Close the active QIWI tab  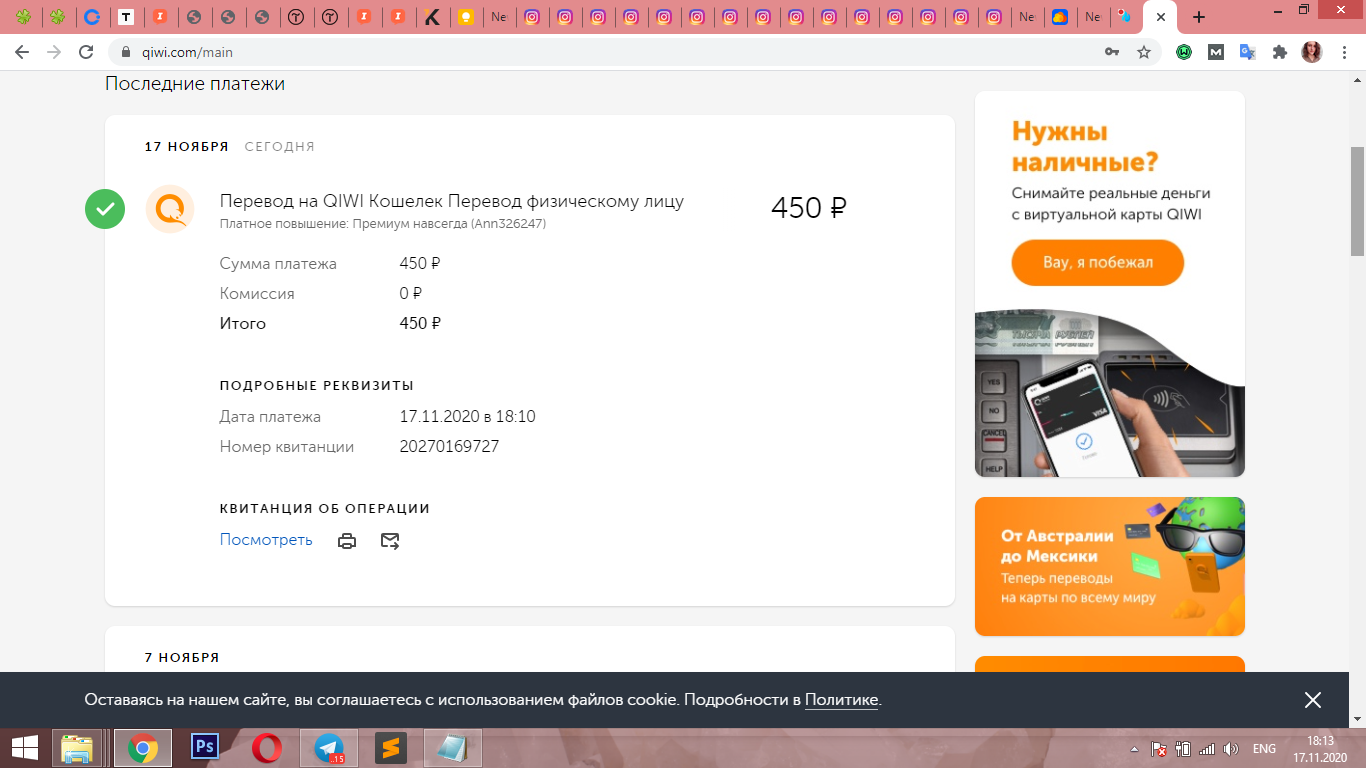(x=1159, y=17)
